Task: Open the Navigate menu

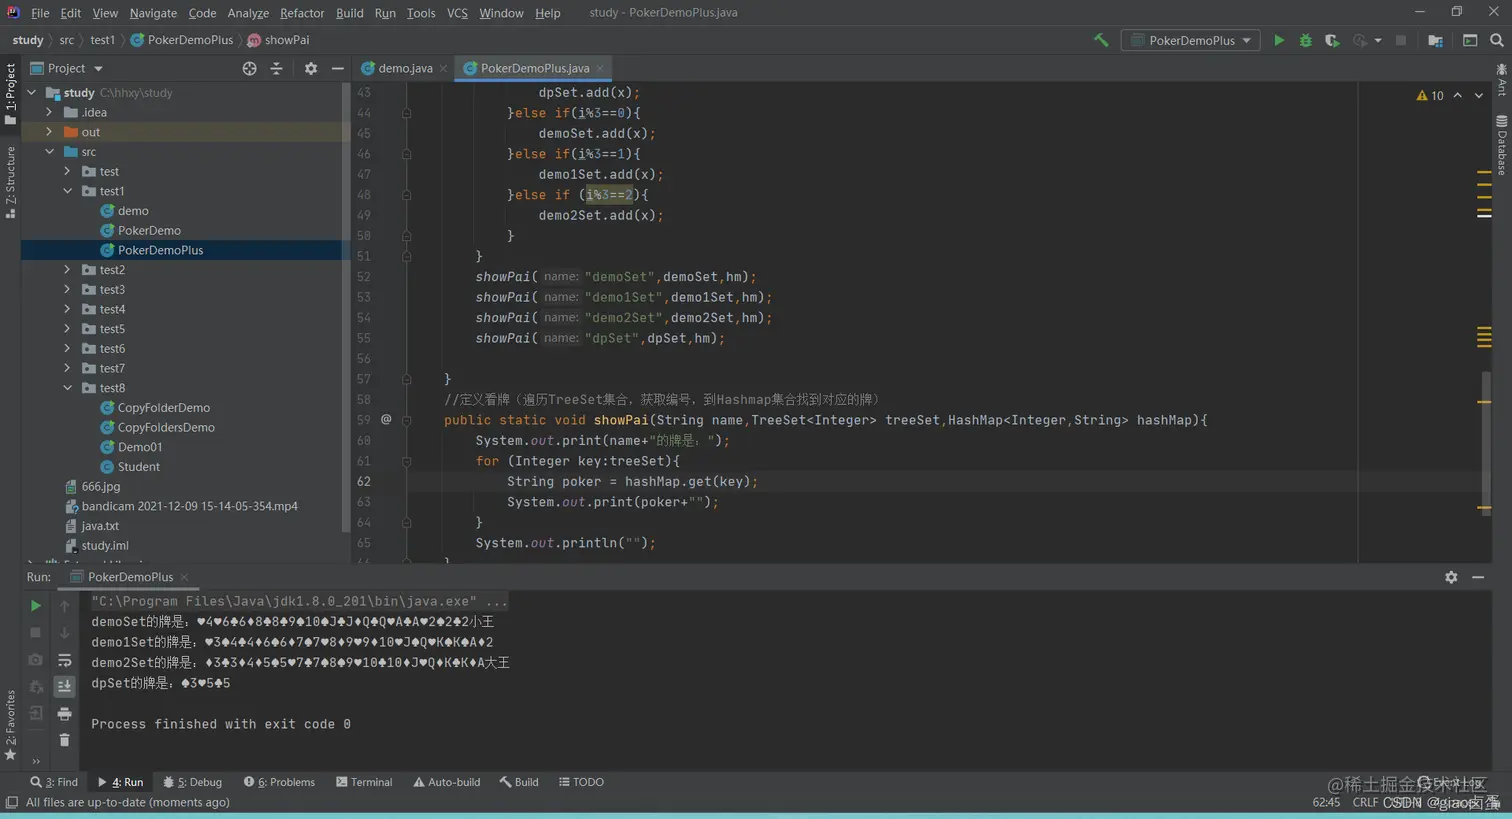Action: [x=153, y=13]
